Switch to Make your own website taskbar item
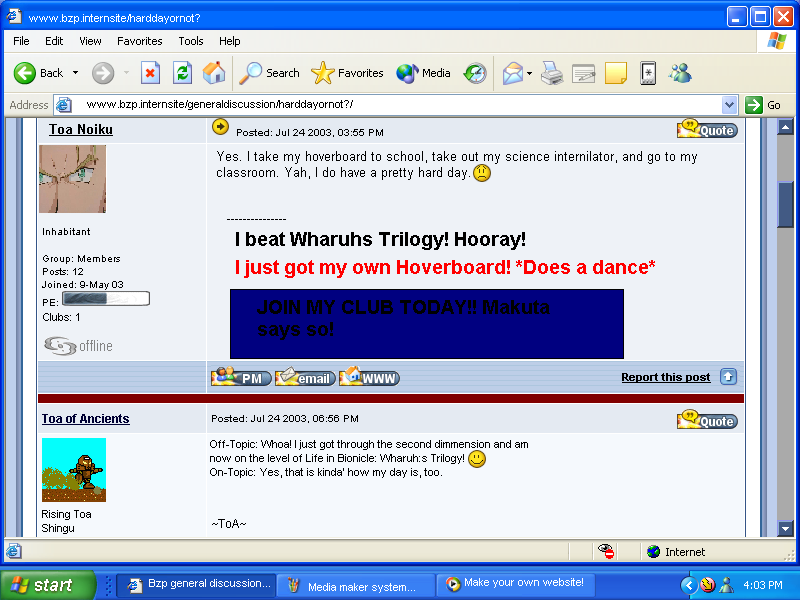The height and width of the screenshot is (600, 800). 515,584
